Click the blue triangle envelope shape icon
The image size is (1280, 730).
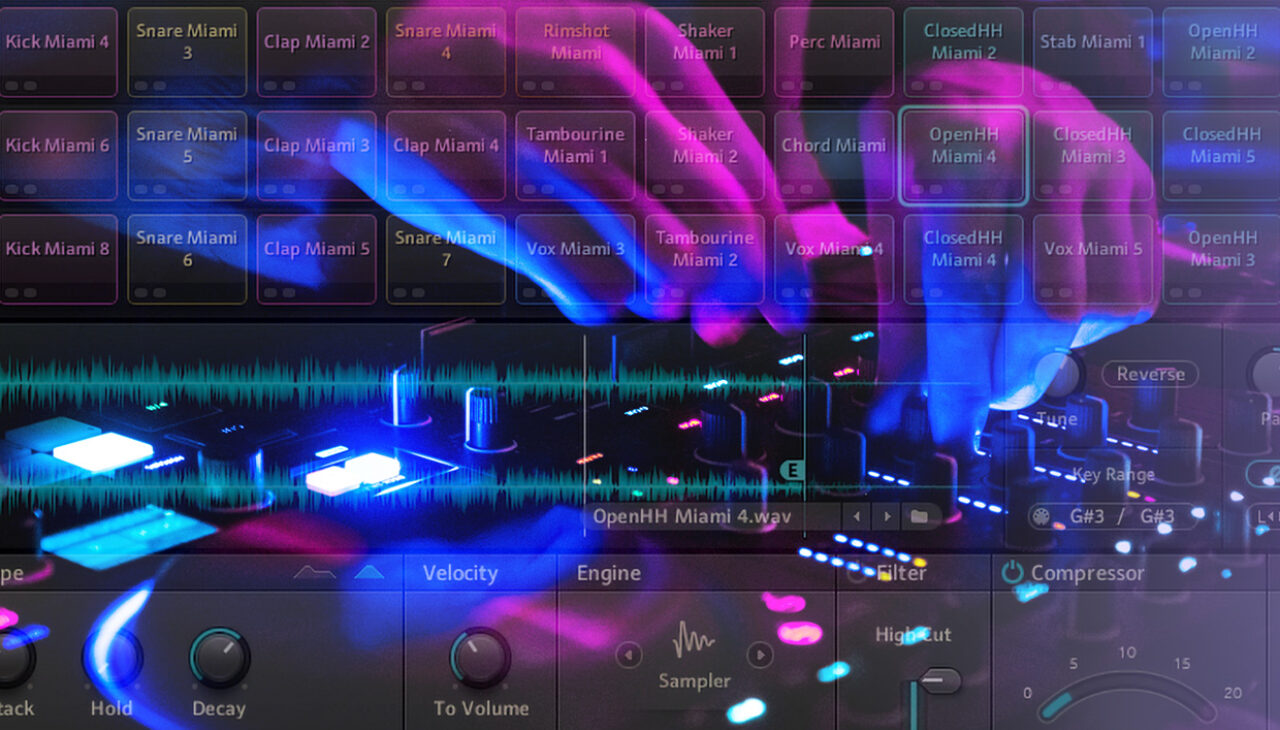point(368,571)
